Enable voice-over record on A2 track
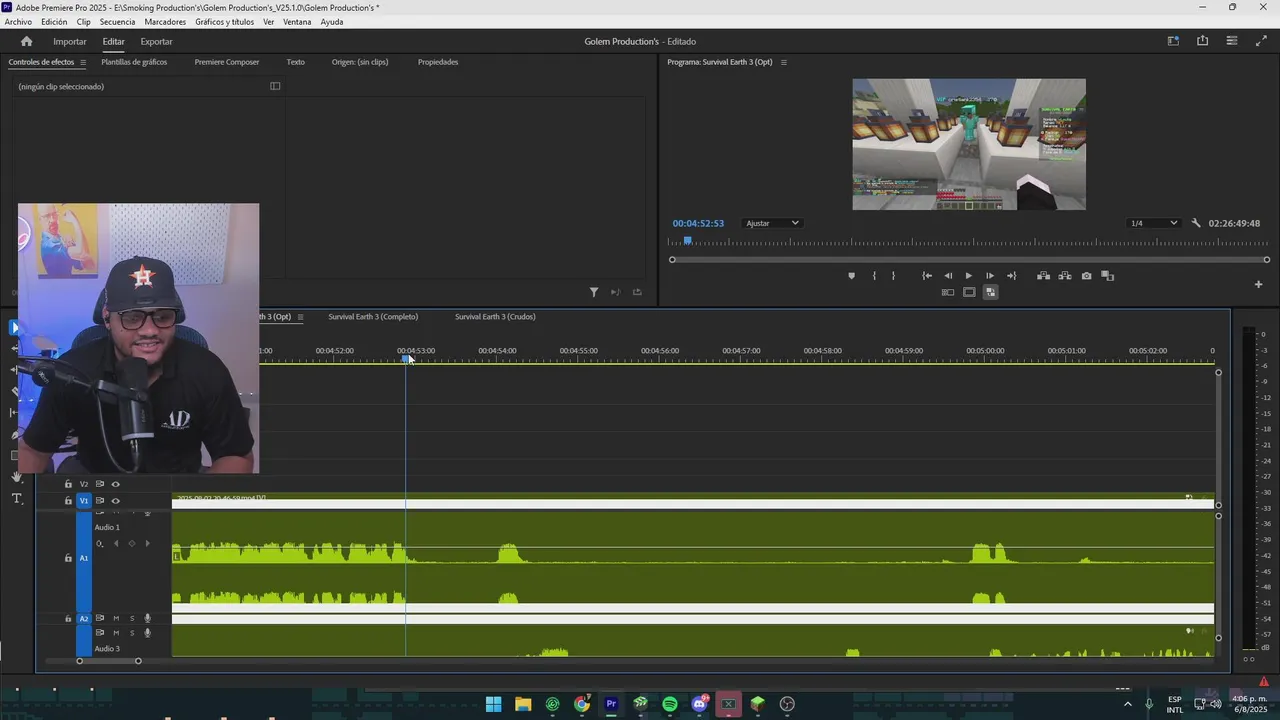The width and height of the screenshot is (1280, 720). pos(147,618)
